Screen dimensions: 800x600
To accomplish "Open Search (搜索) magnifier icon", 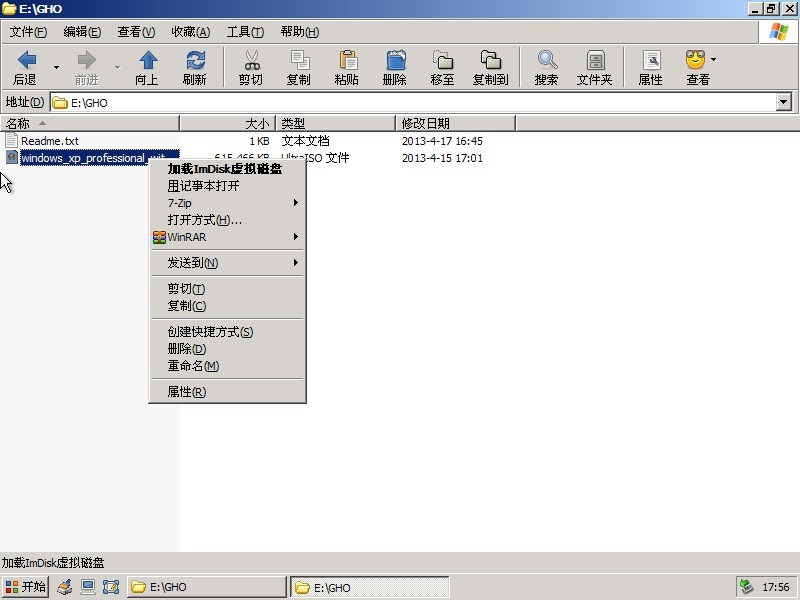I will pos(547,60).
